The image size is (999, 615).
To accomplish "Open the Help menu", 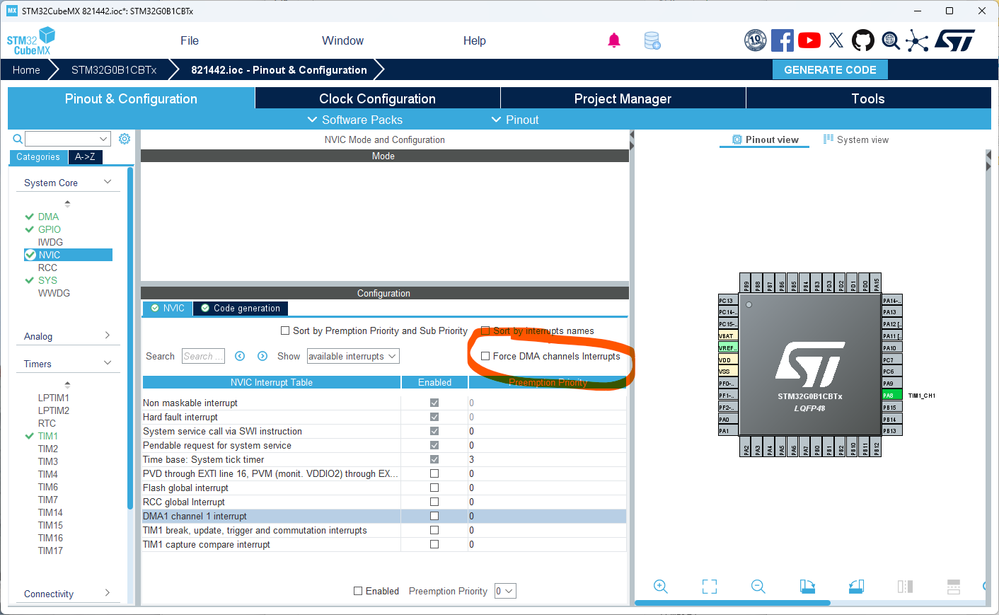I will (x=475, y=41).
